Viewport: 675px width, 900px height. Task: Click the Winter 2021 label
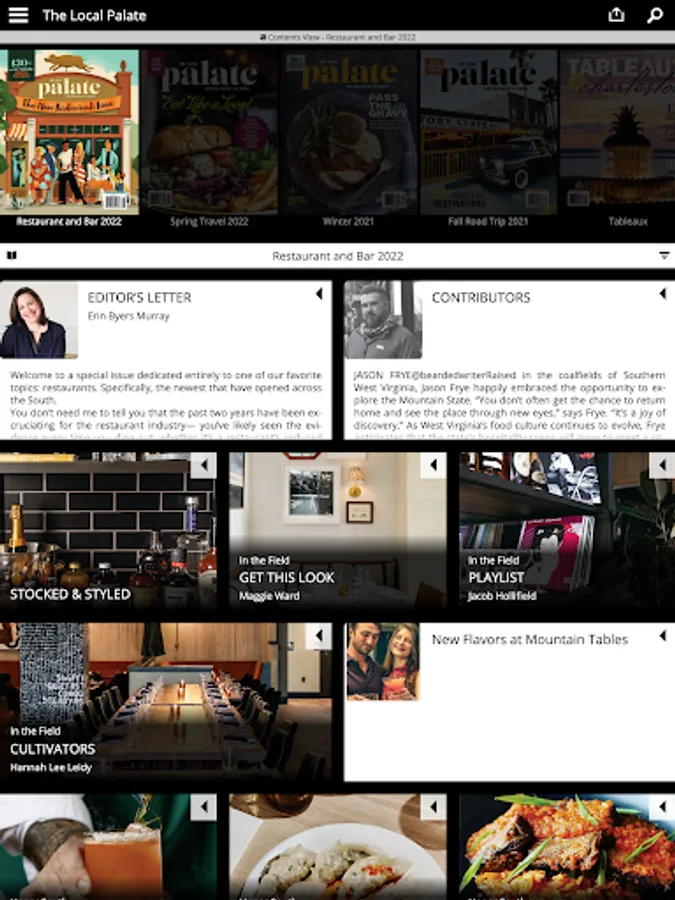pos(348,222)
